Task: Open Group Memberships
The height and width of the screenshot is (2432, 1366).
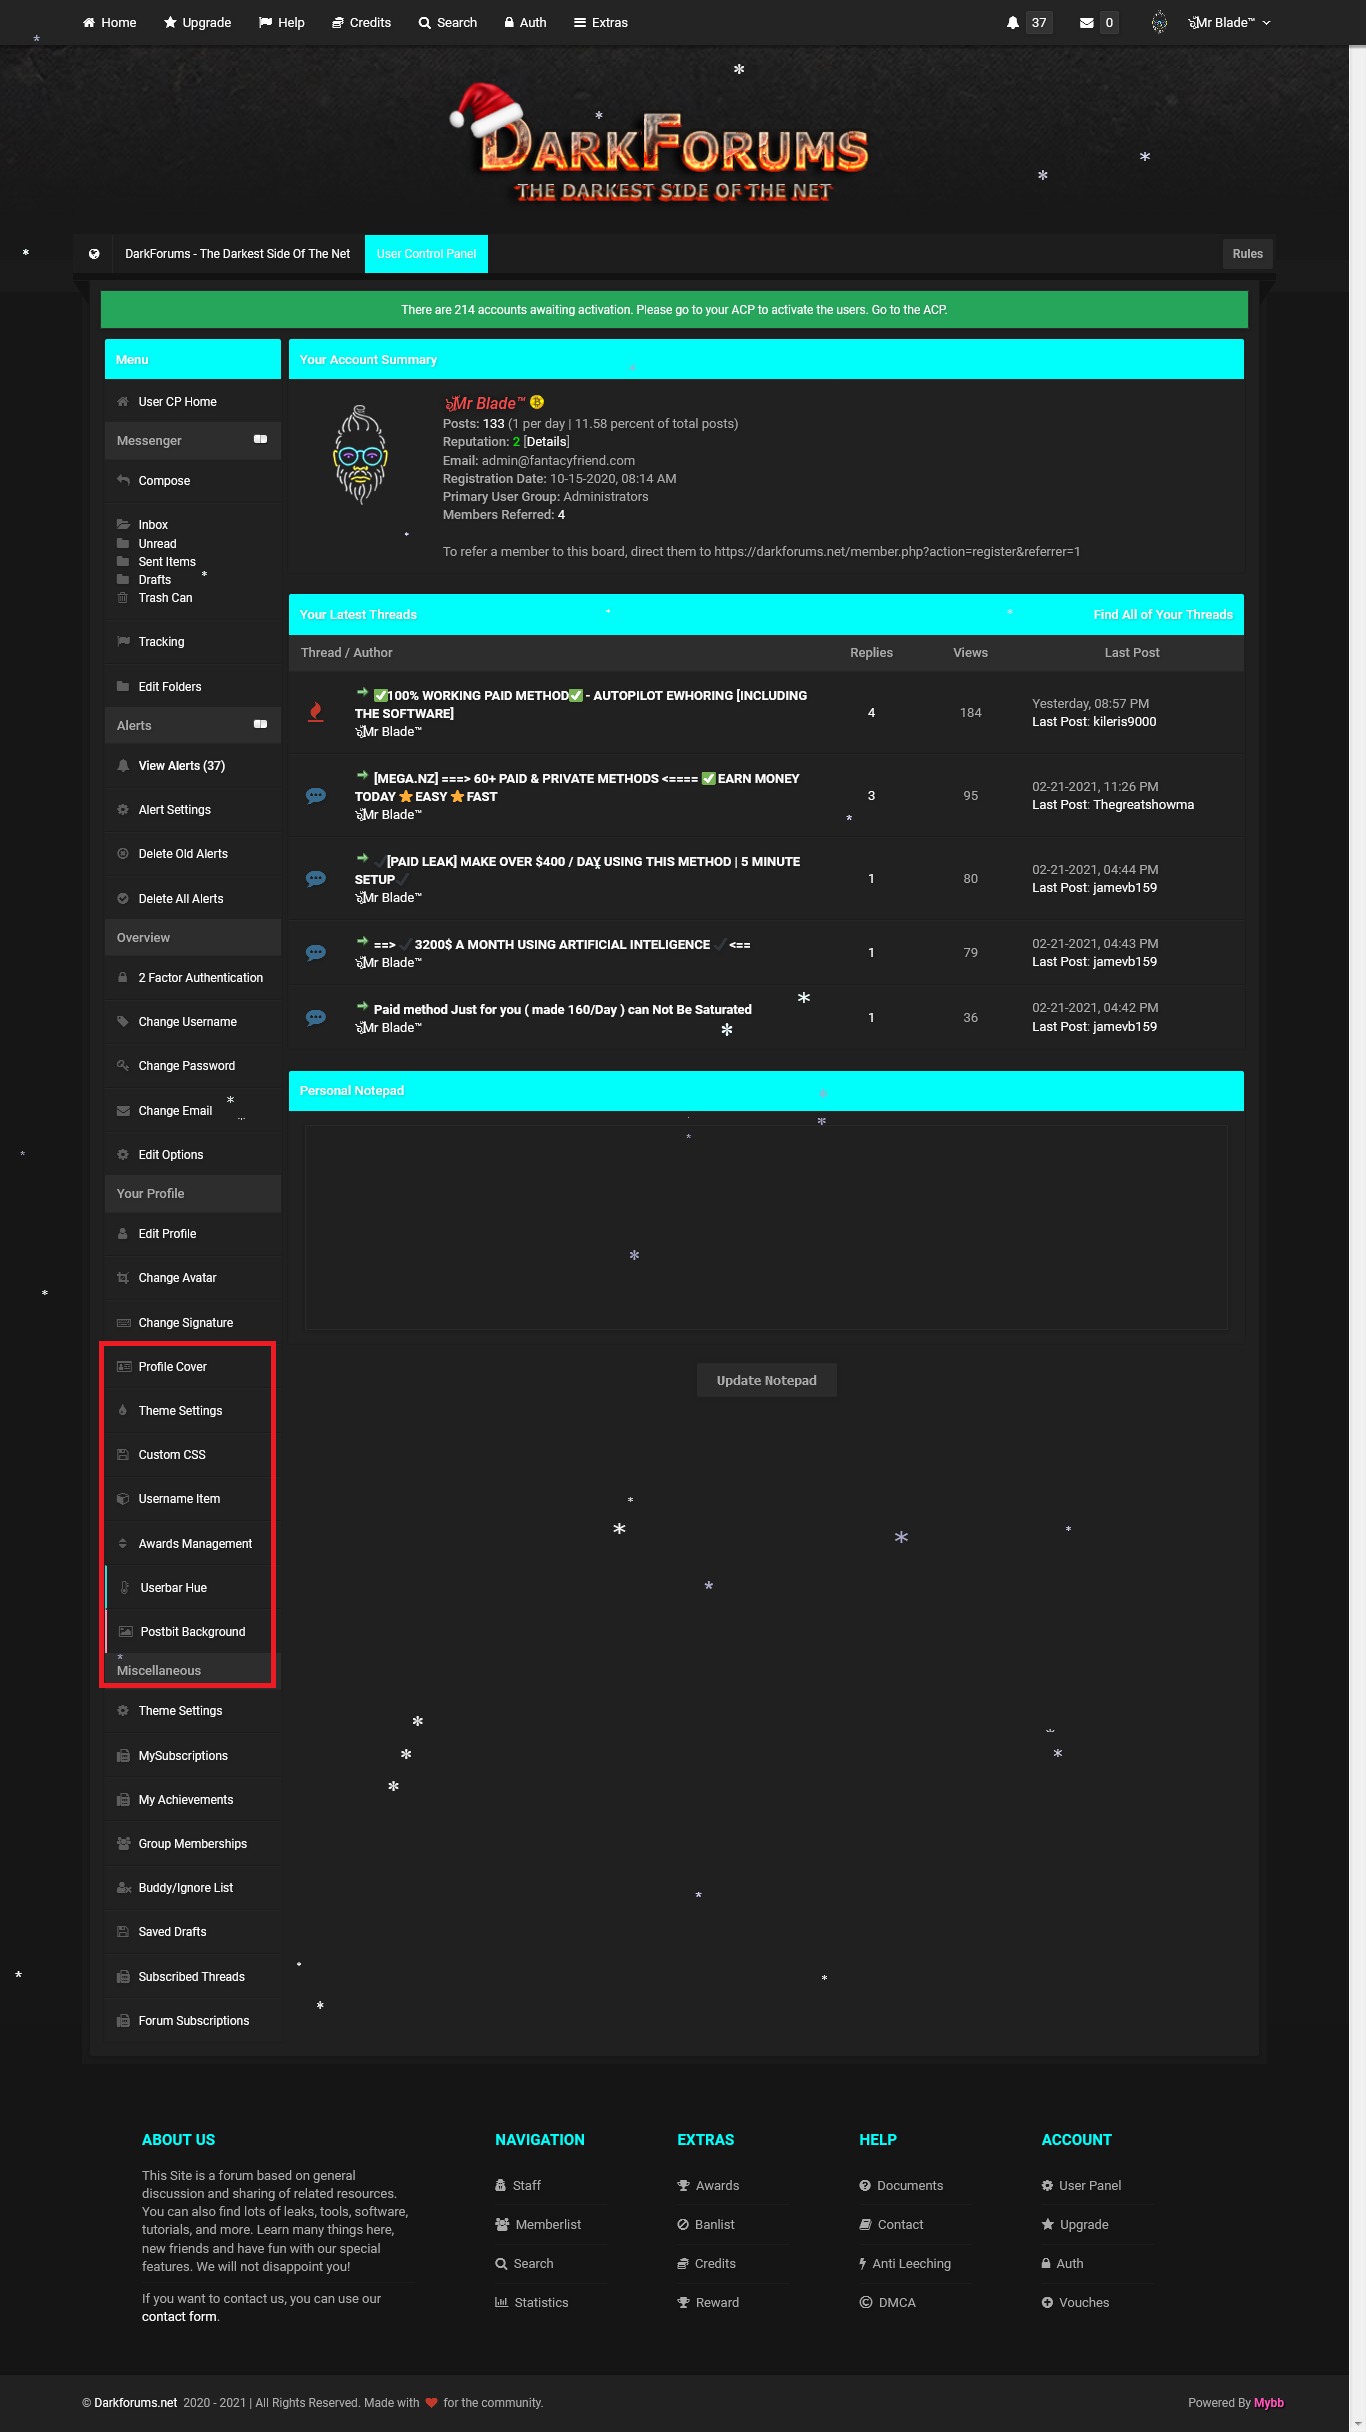Action: pos(192,1844)
